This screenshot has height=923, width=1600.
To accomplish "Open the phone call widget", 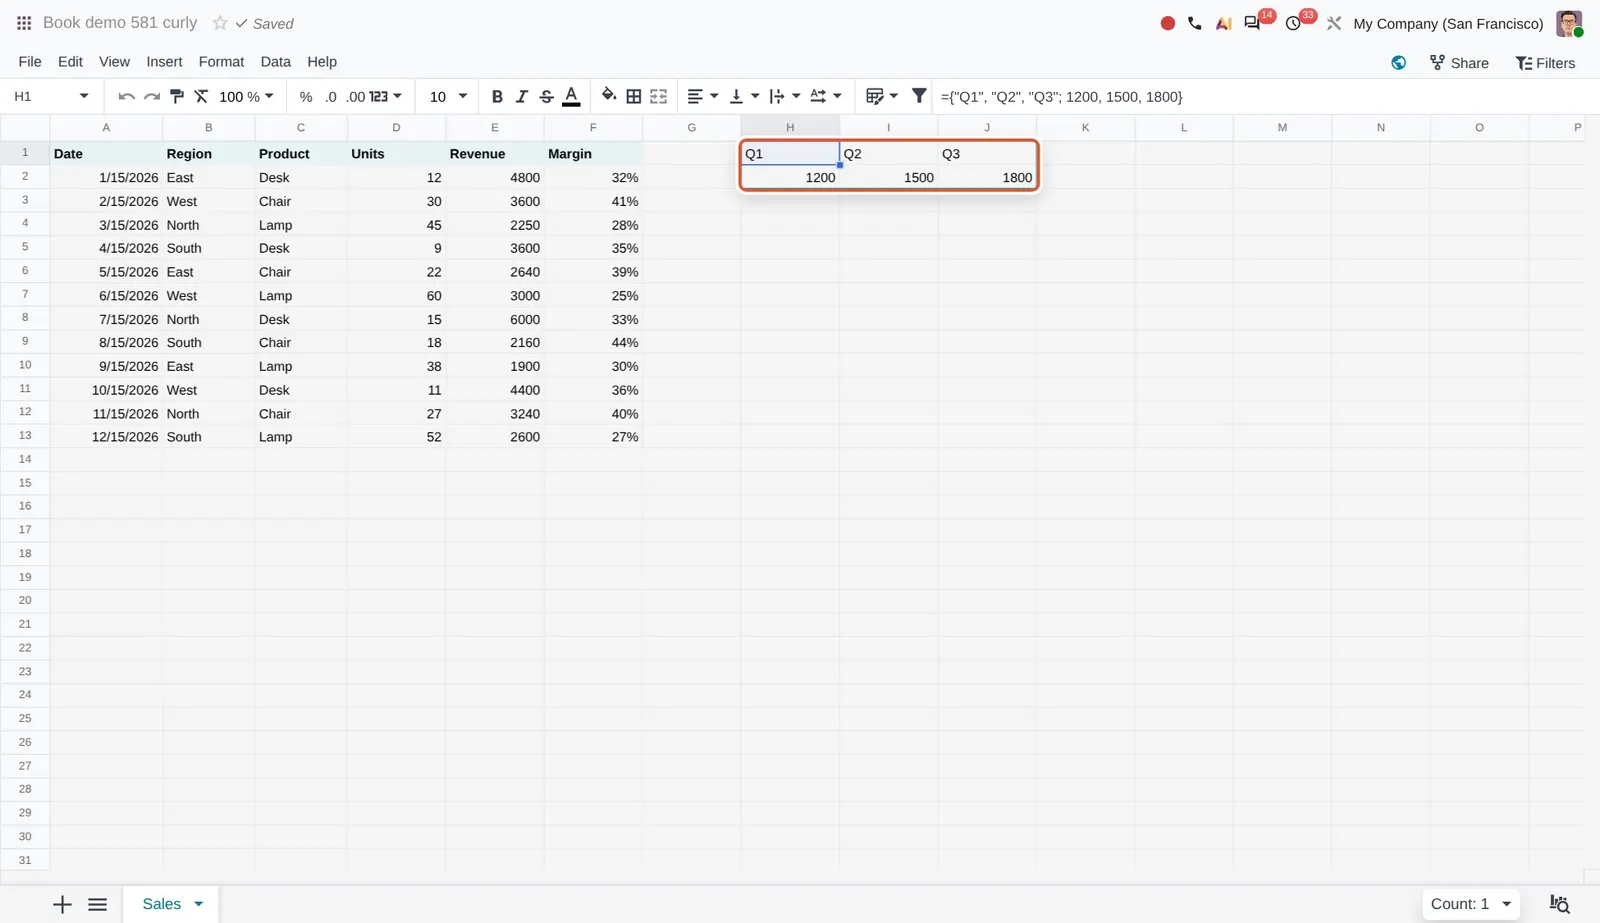I will tap(1195, 23).
